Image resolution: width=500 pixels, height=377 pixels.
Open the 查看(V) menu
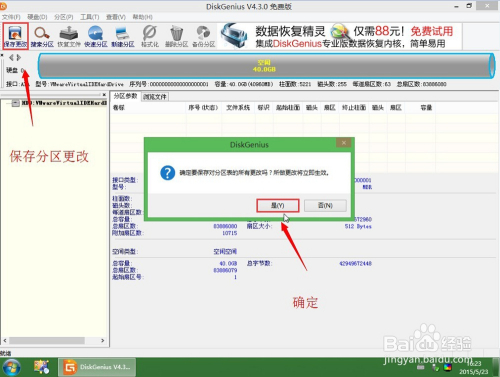pos(116,17)
